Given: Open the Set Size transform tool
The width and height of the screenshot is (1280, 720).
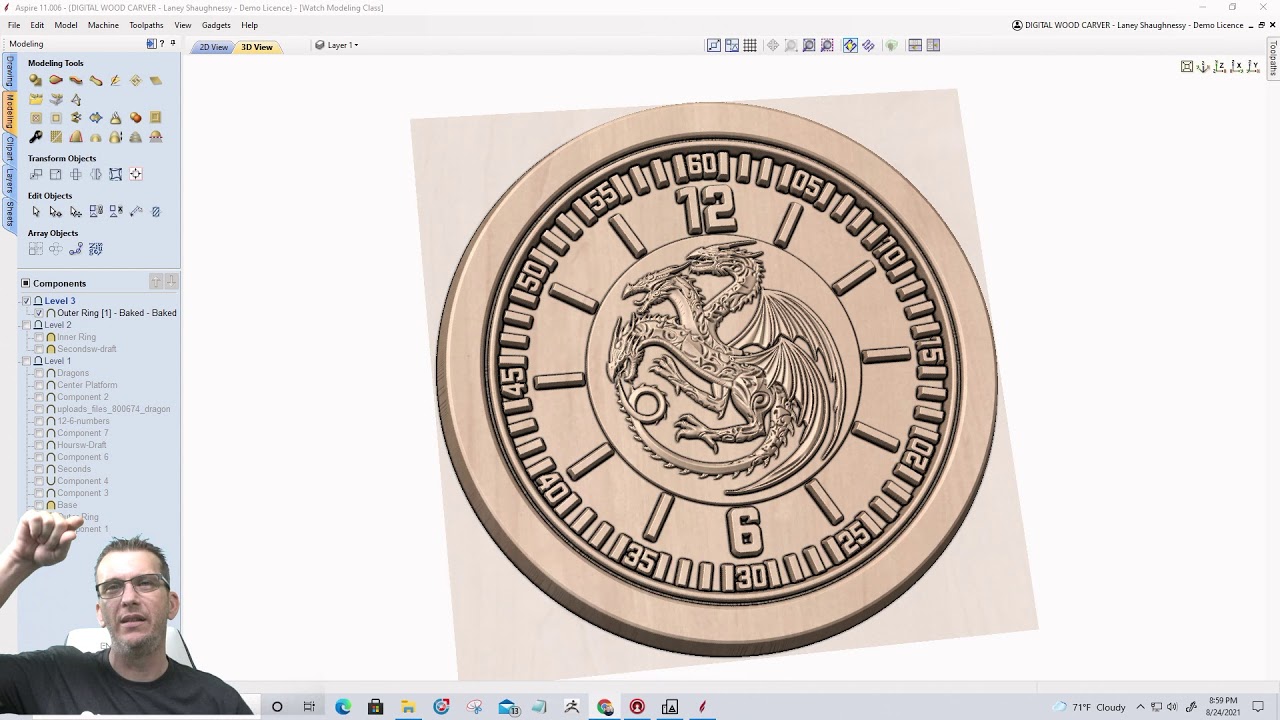Looking at the screenshot, I should [56, 174].
